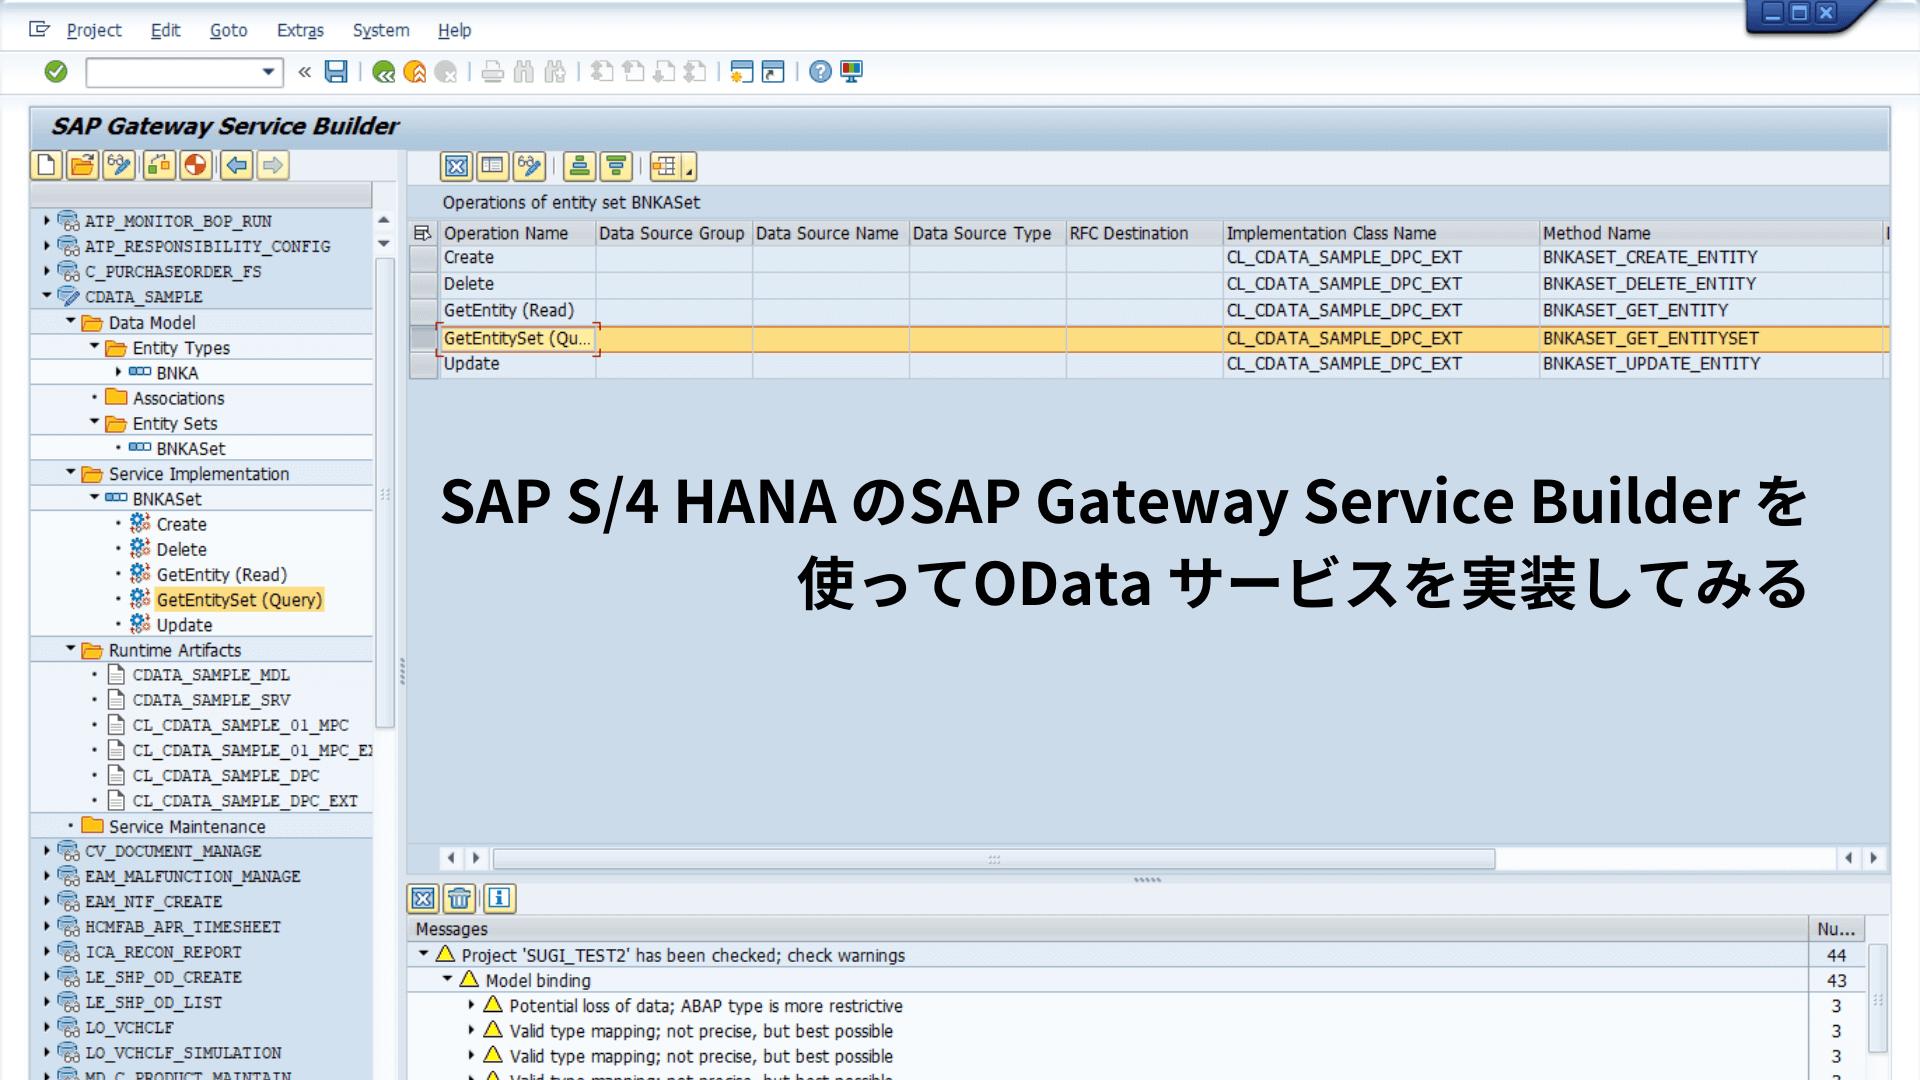The width and height of the screenshot is (1920, 1080).
Task: Click the Sort Ascending icon
Action: click(x=579, y=166)
